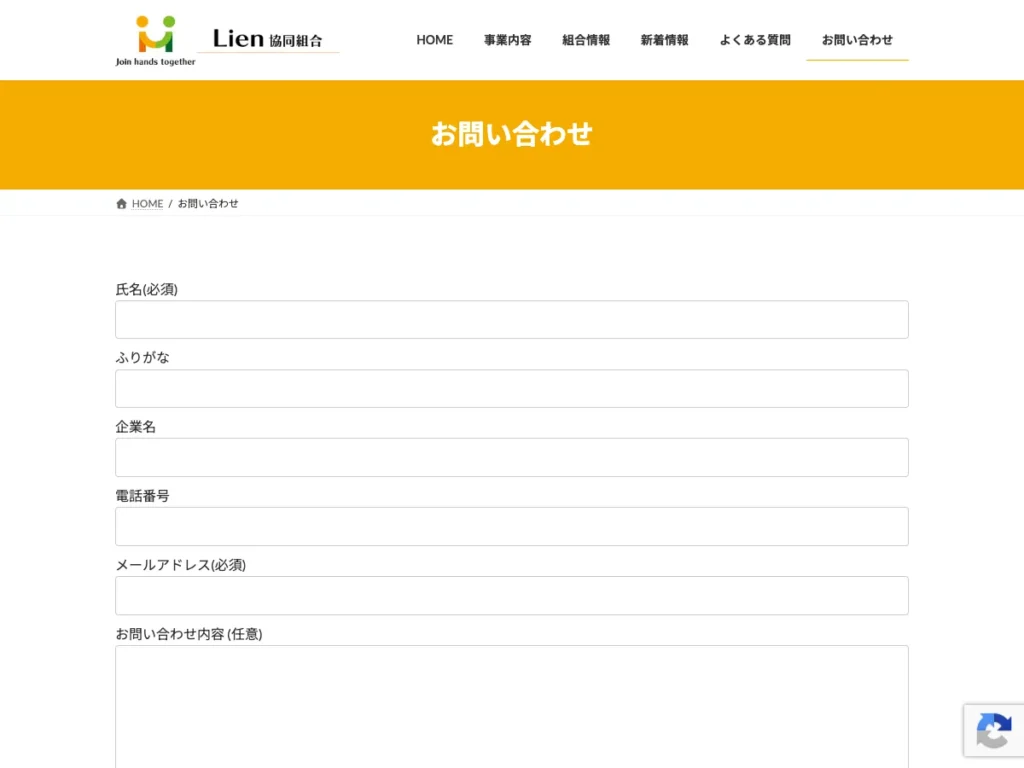This screenshot has width=1024, height=768.
Task: Open the HOME menu item
Action: click(x=434, y=40)
